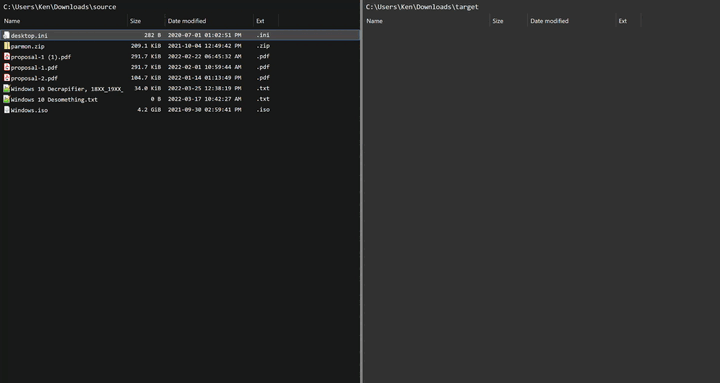Click the 4.2 GiB size value
720x383 pixels.
[x=149, y=110]
